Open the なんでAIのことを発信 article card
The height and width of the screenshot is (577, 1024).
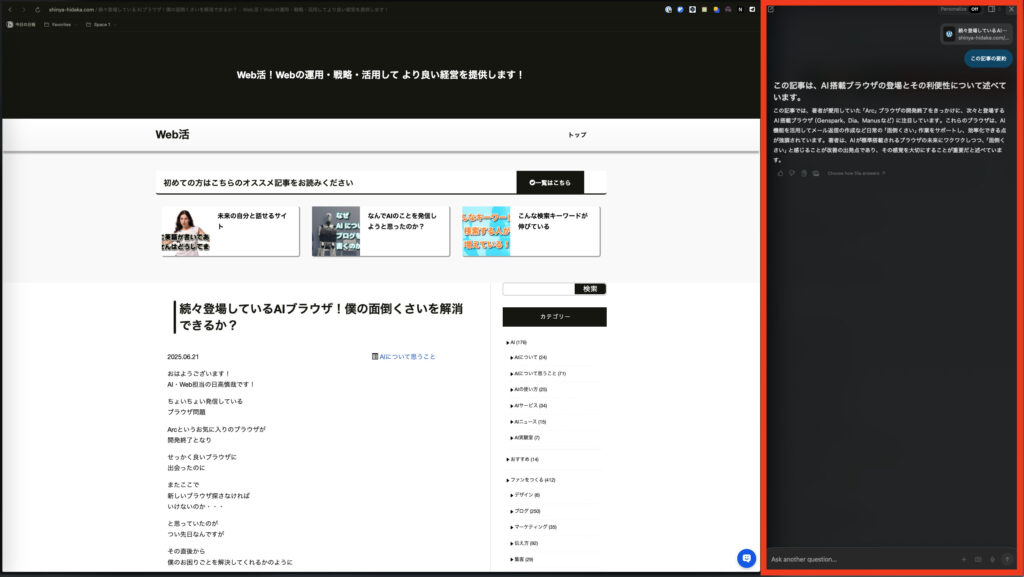click(x=381, y=231)
